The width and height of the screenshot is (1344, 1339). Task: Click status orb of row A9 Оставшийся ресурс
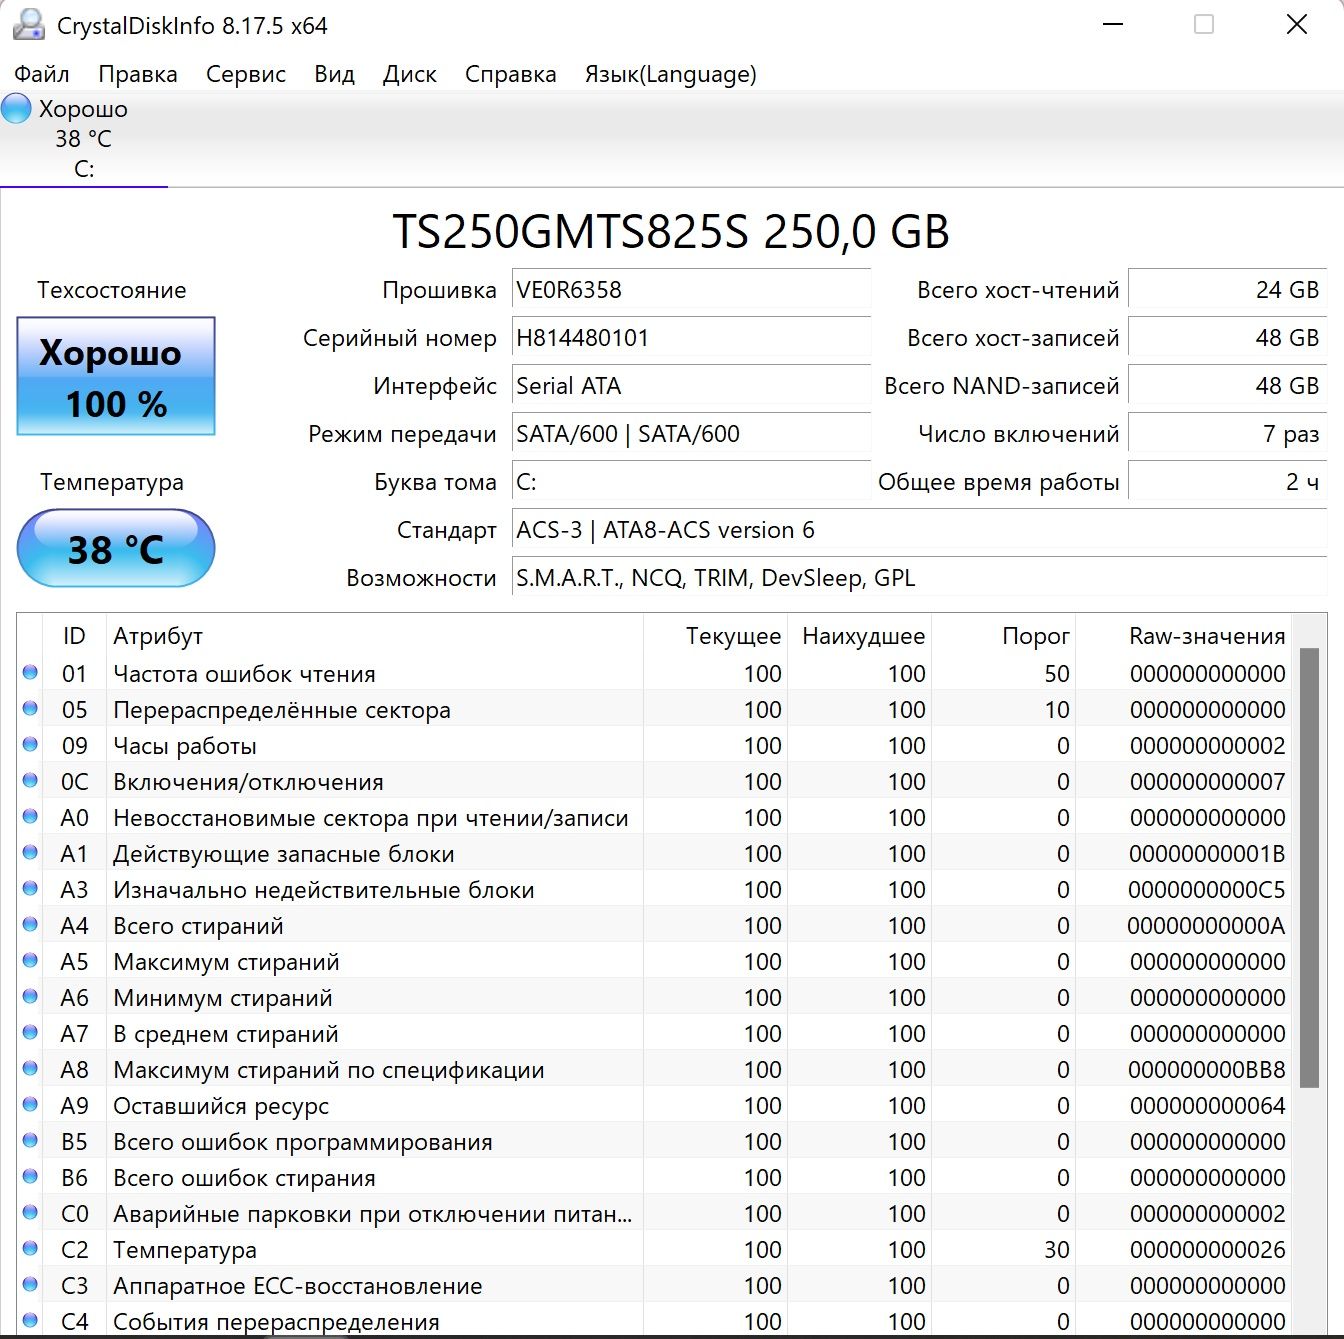[30, 1104]
